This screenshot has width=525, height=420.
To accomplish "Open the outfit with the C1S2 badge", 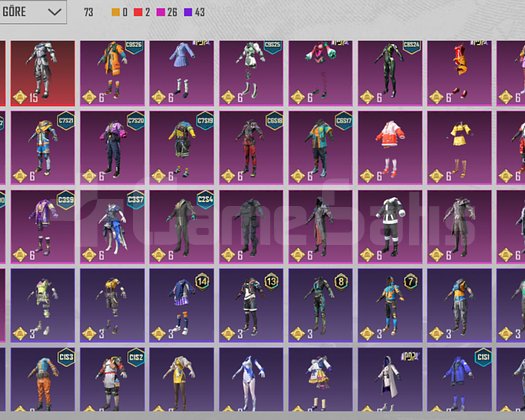I will (x=112, y=379).
